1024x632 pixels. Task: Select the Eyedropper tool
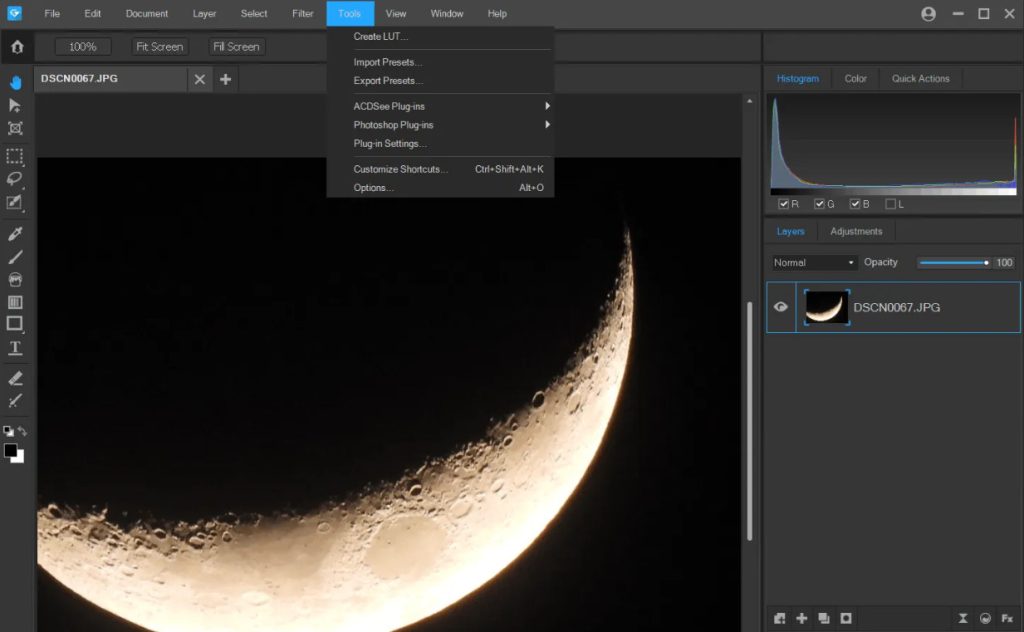point(15,234)
